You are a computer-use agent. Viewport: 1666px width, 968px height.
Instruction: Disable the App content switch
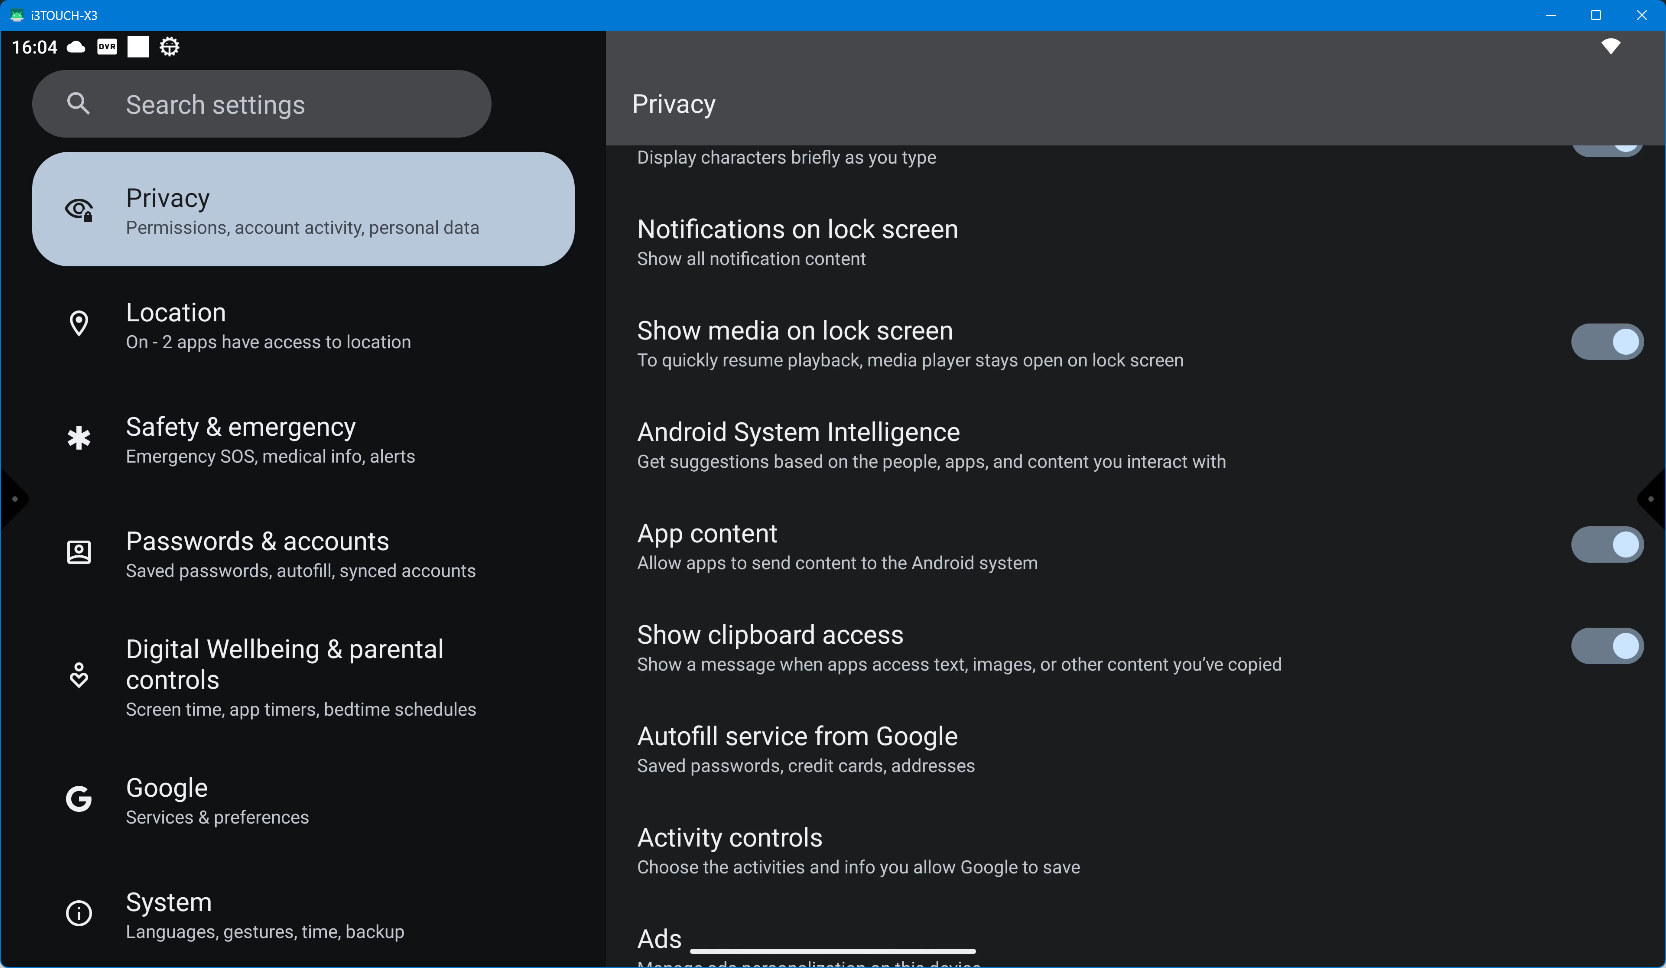pyautogui.click(x=1606, y=545)
